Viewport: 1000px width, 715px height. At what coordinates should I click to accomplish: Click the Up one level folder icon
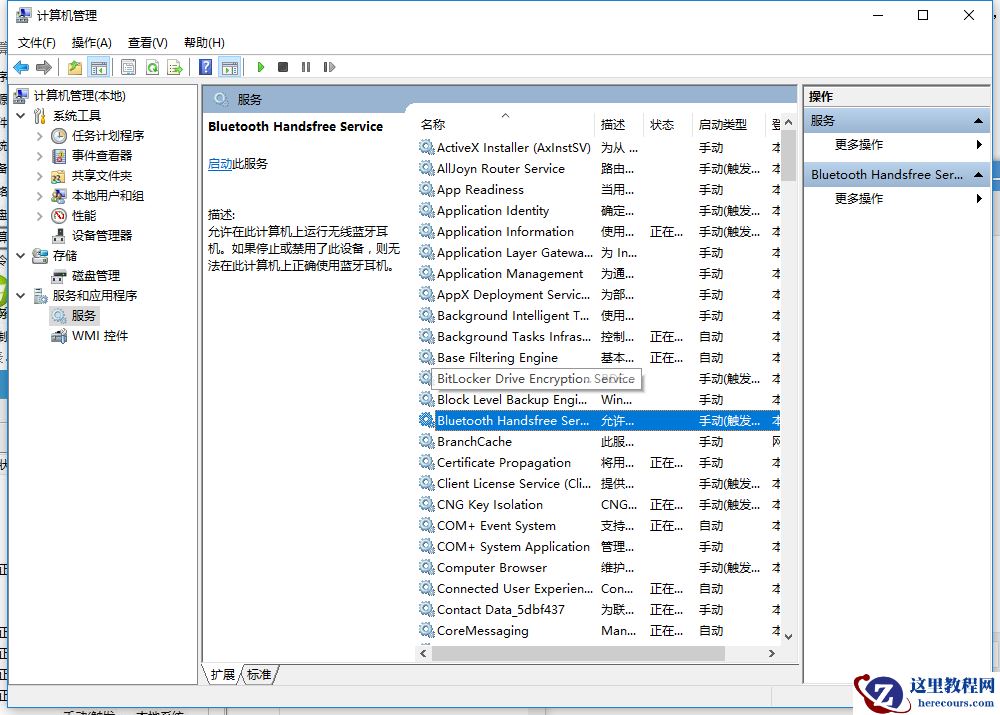pyautogui.click(x=75, y=67)
